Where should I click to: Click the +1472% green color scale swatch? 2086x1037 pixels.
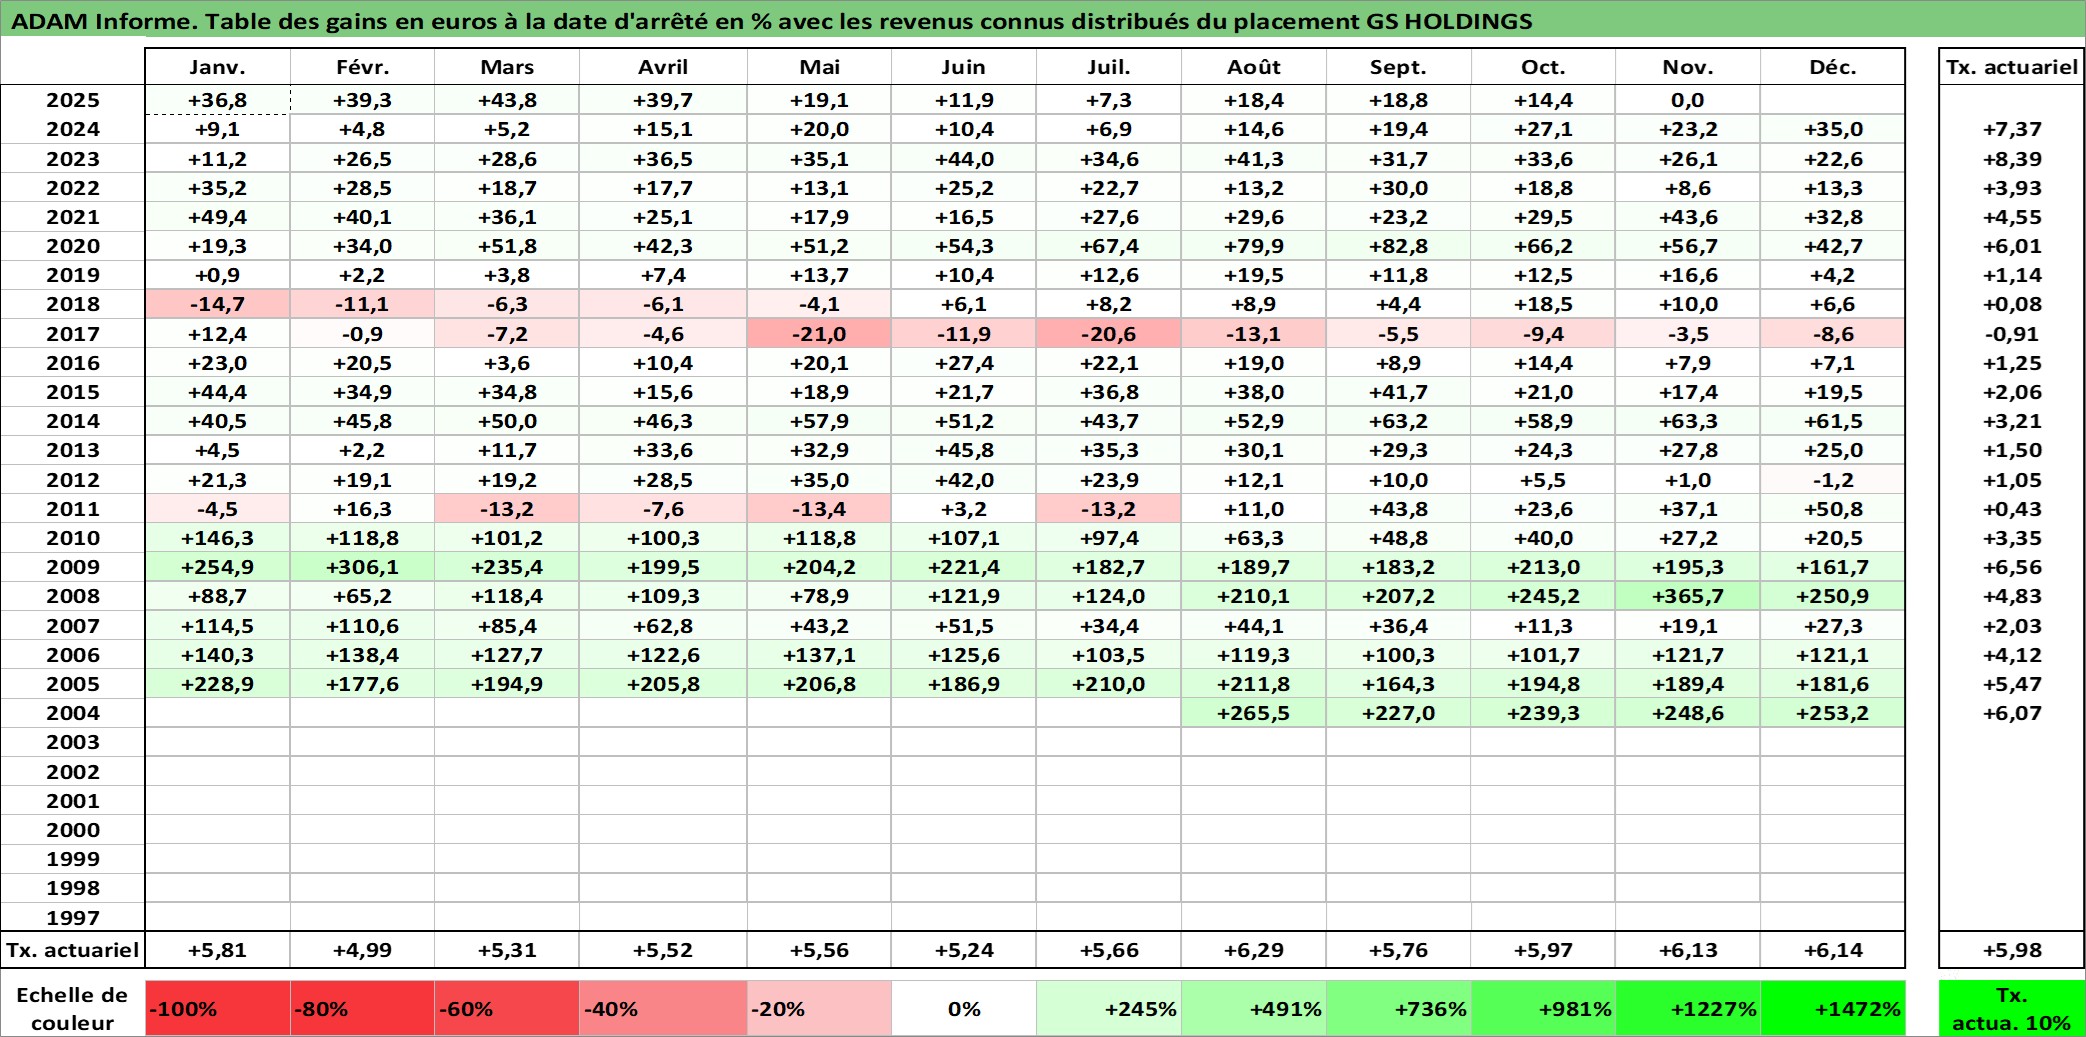(x=1832, y=1008)
